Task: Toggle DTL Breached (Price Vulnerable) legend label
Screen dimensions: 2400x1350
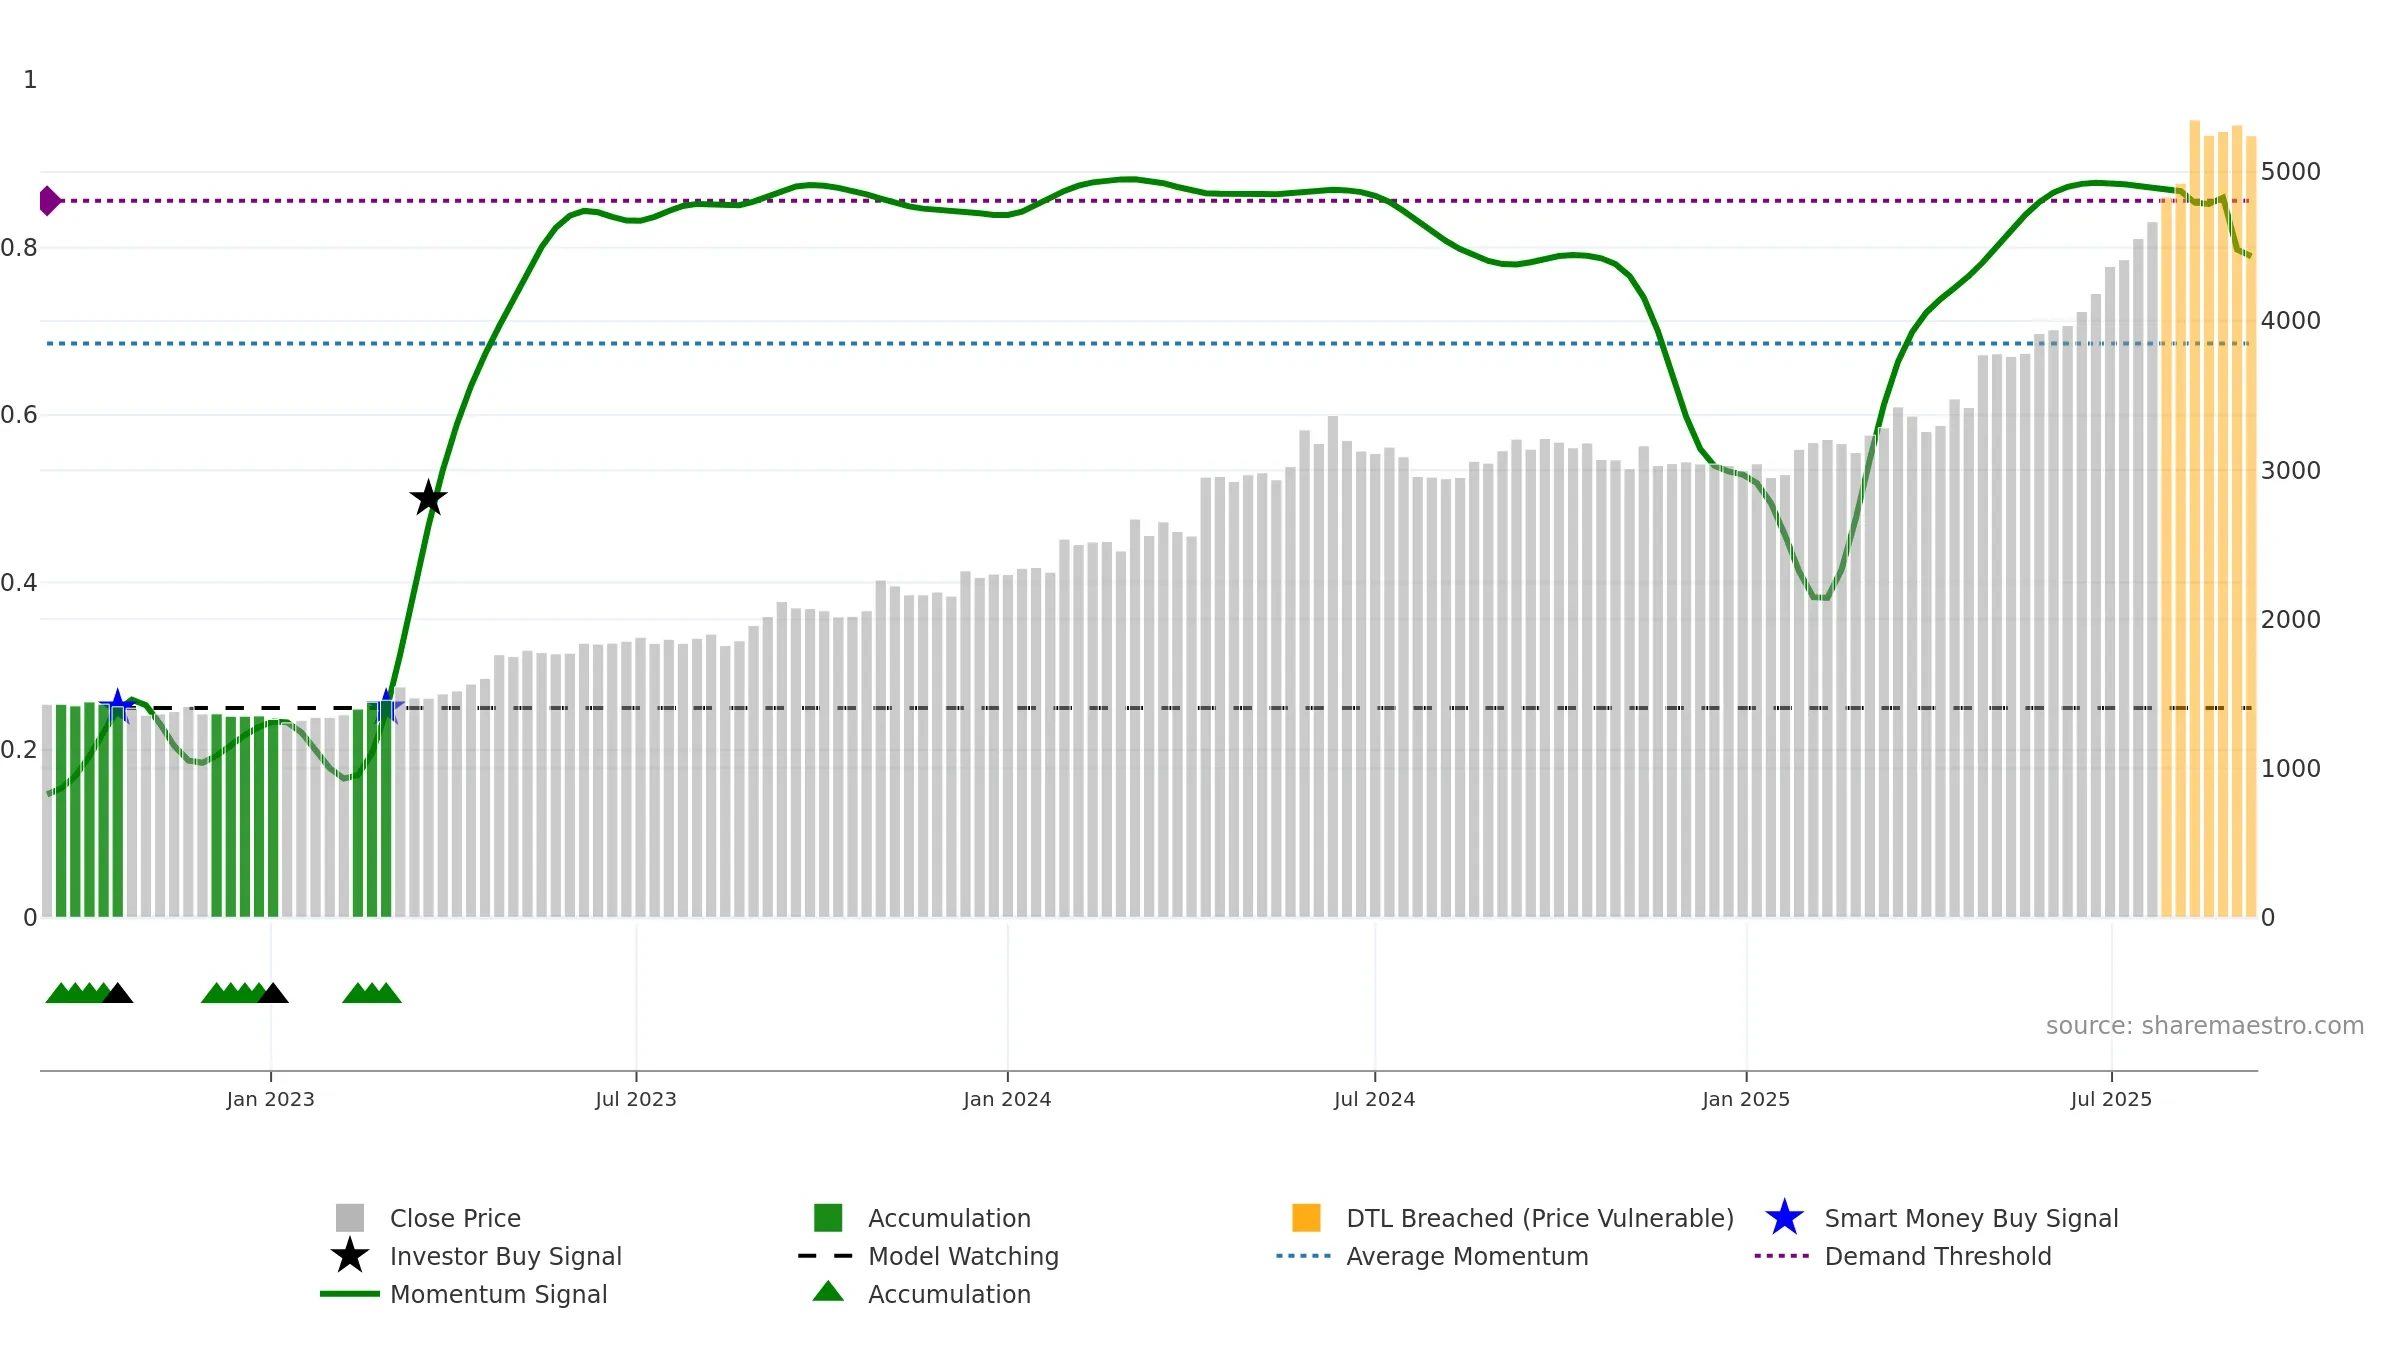Action: 1540,1218
